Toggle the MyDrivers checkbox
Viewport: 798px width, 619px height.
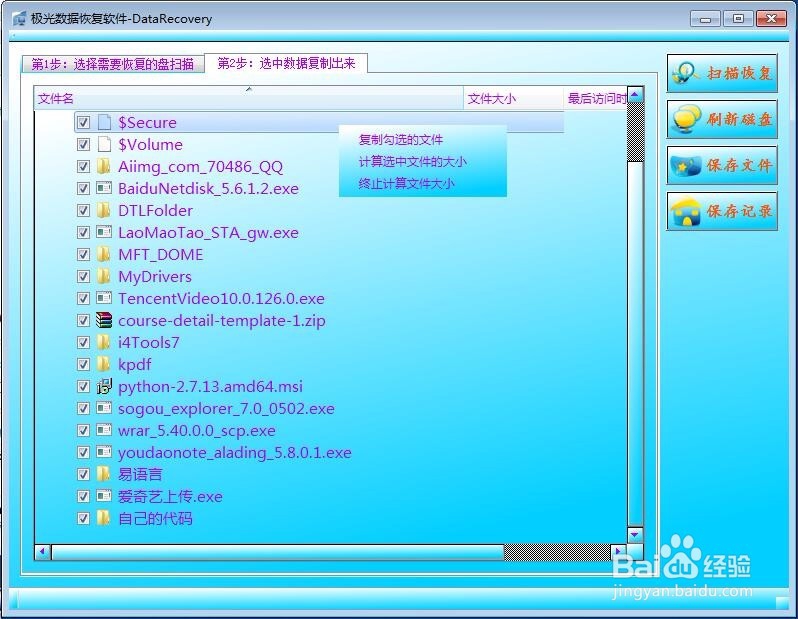pyautogui.click(x=83, y=276)
